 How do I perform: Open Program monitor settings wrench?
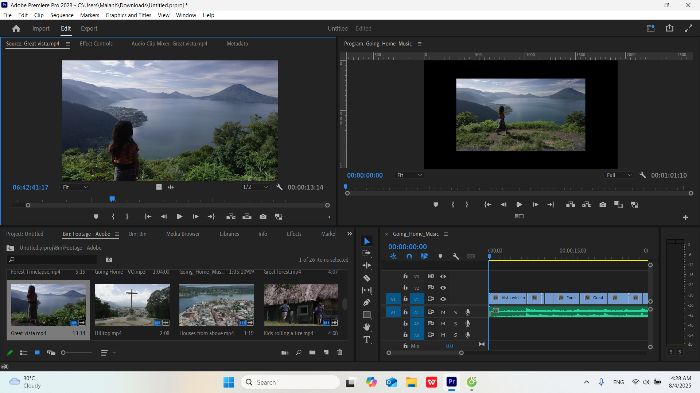[x=643, y=175]
